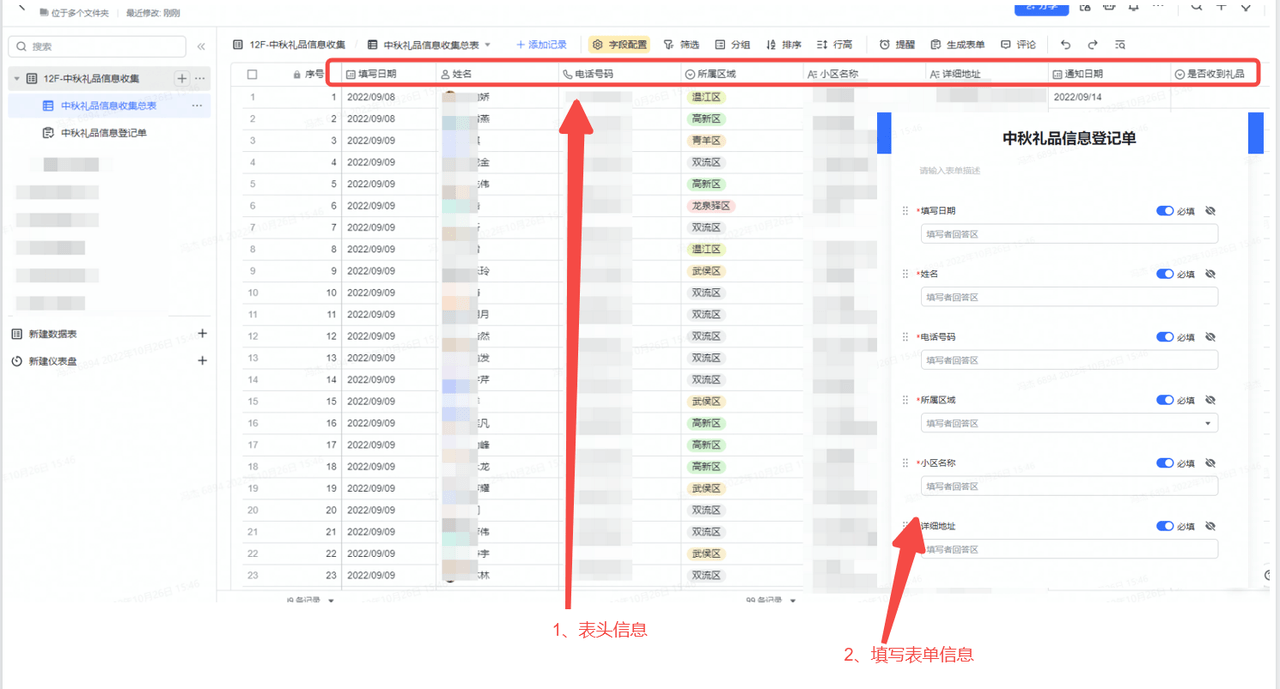Open the 提醒 reminder tool
The height and width of the screenshot is (689, 1280).
(x=897, y=45)
